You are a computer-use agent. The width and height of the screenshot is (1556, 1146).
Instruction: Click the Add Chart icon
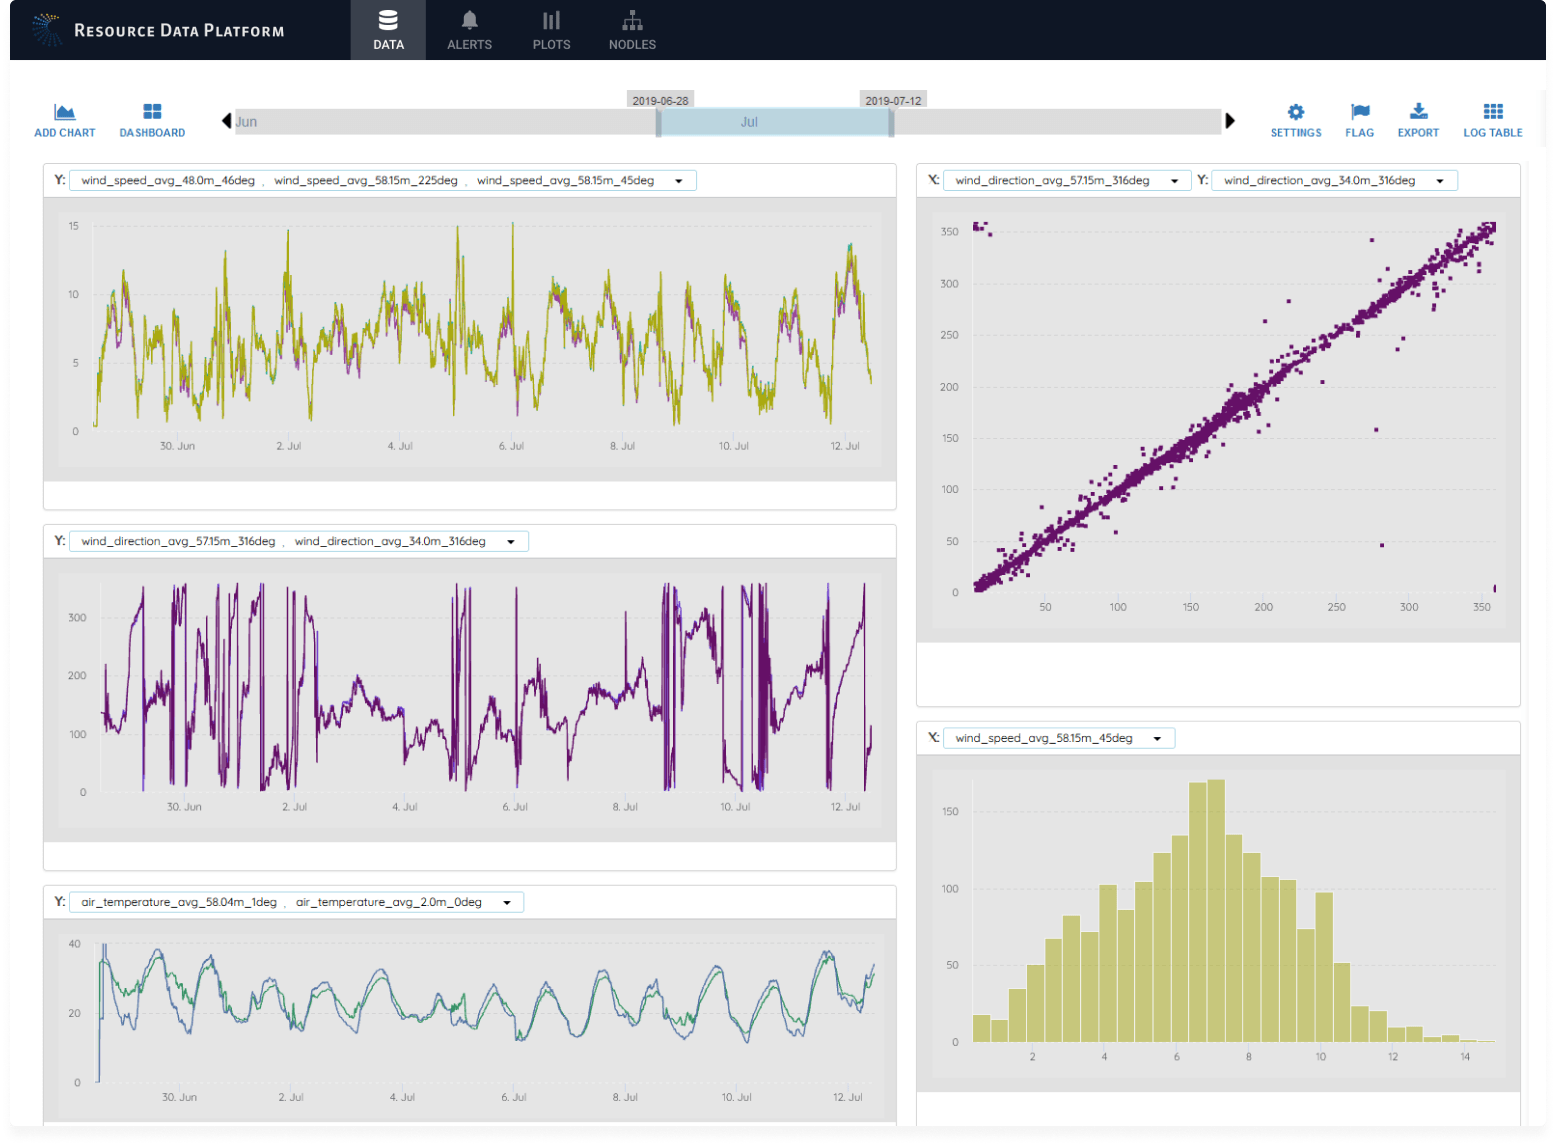click(65, 112)
